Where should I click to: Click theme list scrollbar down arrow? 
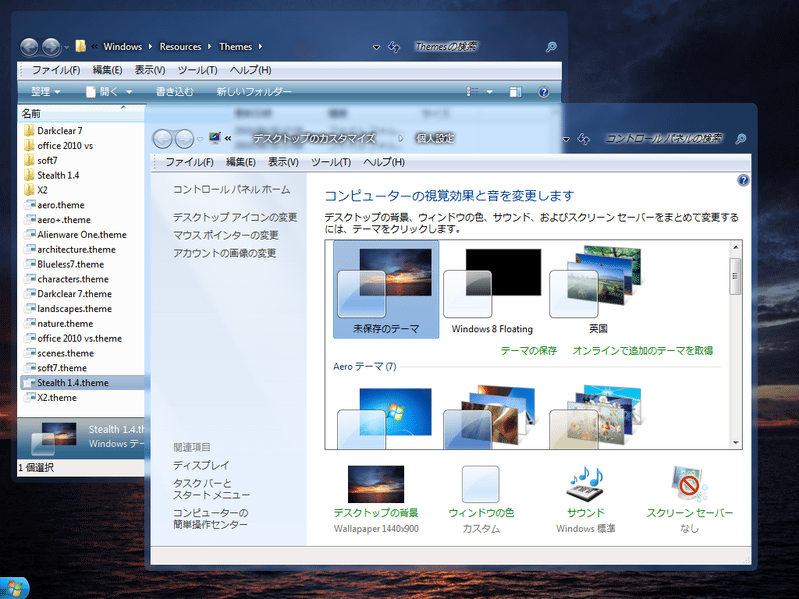(x=735, y=443)
